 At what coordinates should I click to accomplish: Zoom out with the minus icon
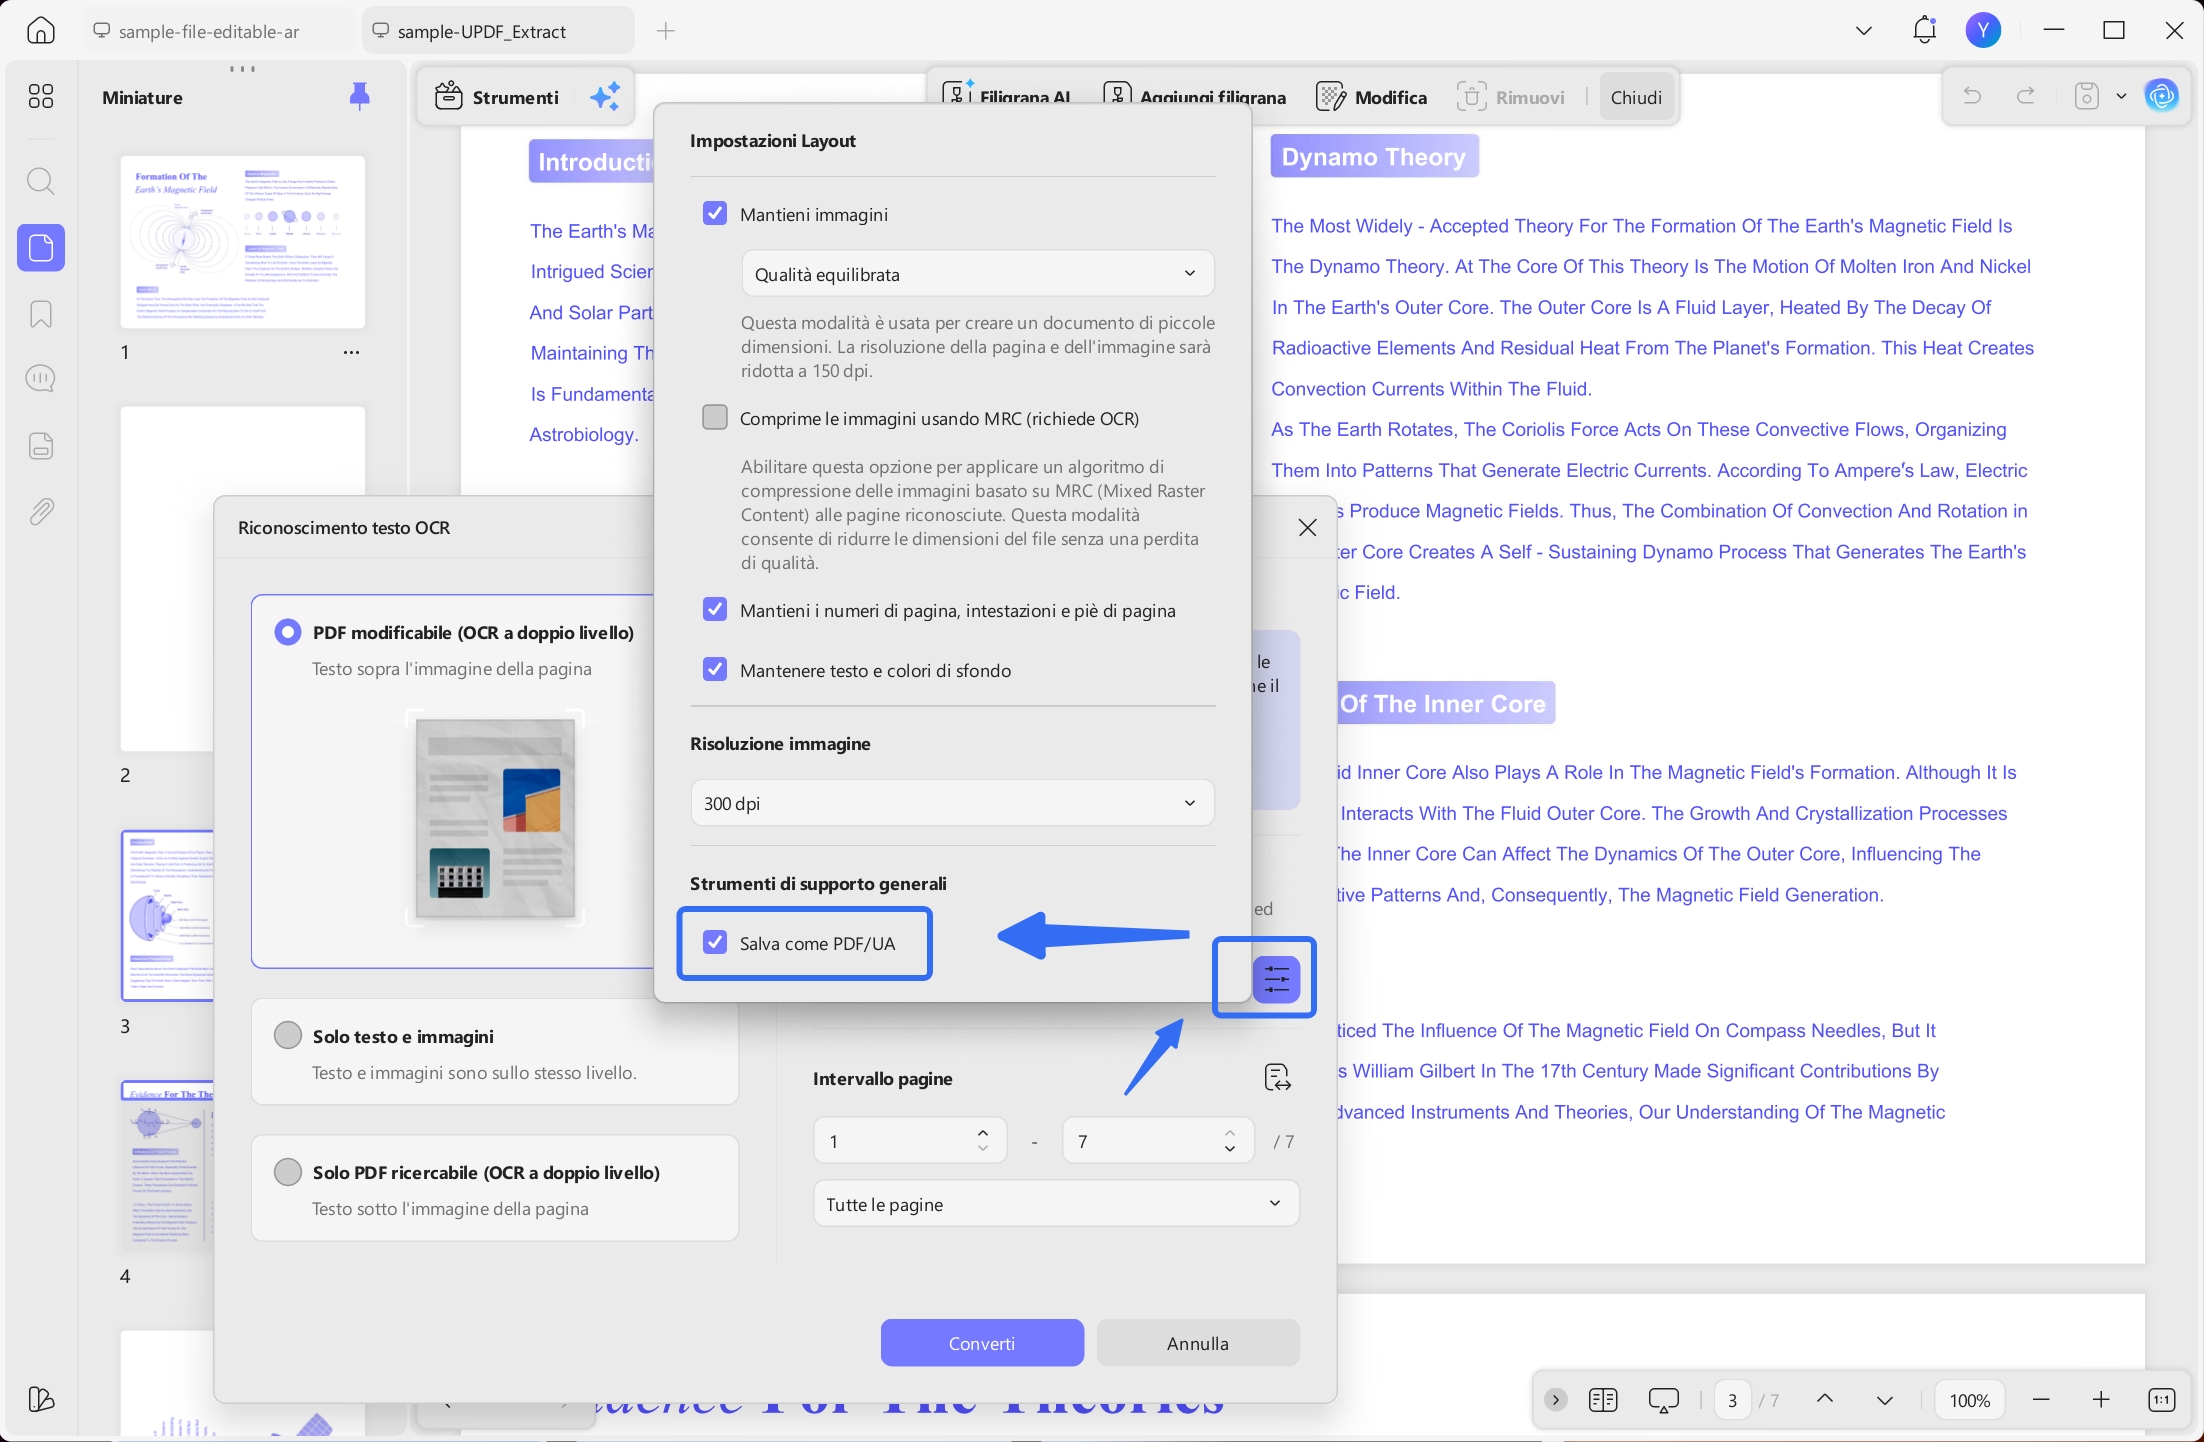click(x=2042, y=1400)
